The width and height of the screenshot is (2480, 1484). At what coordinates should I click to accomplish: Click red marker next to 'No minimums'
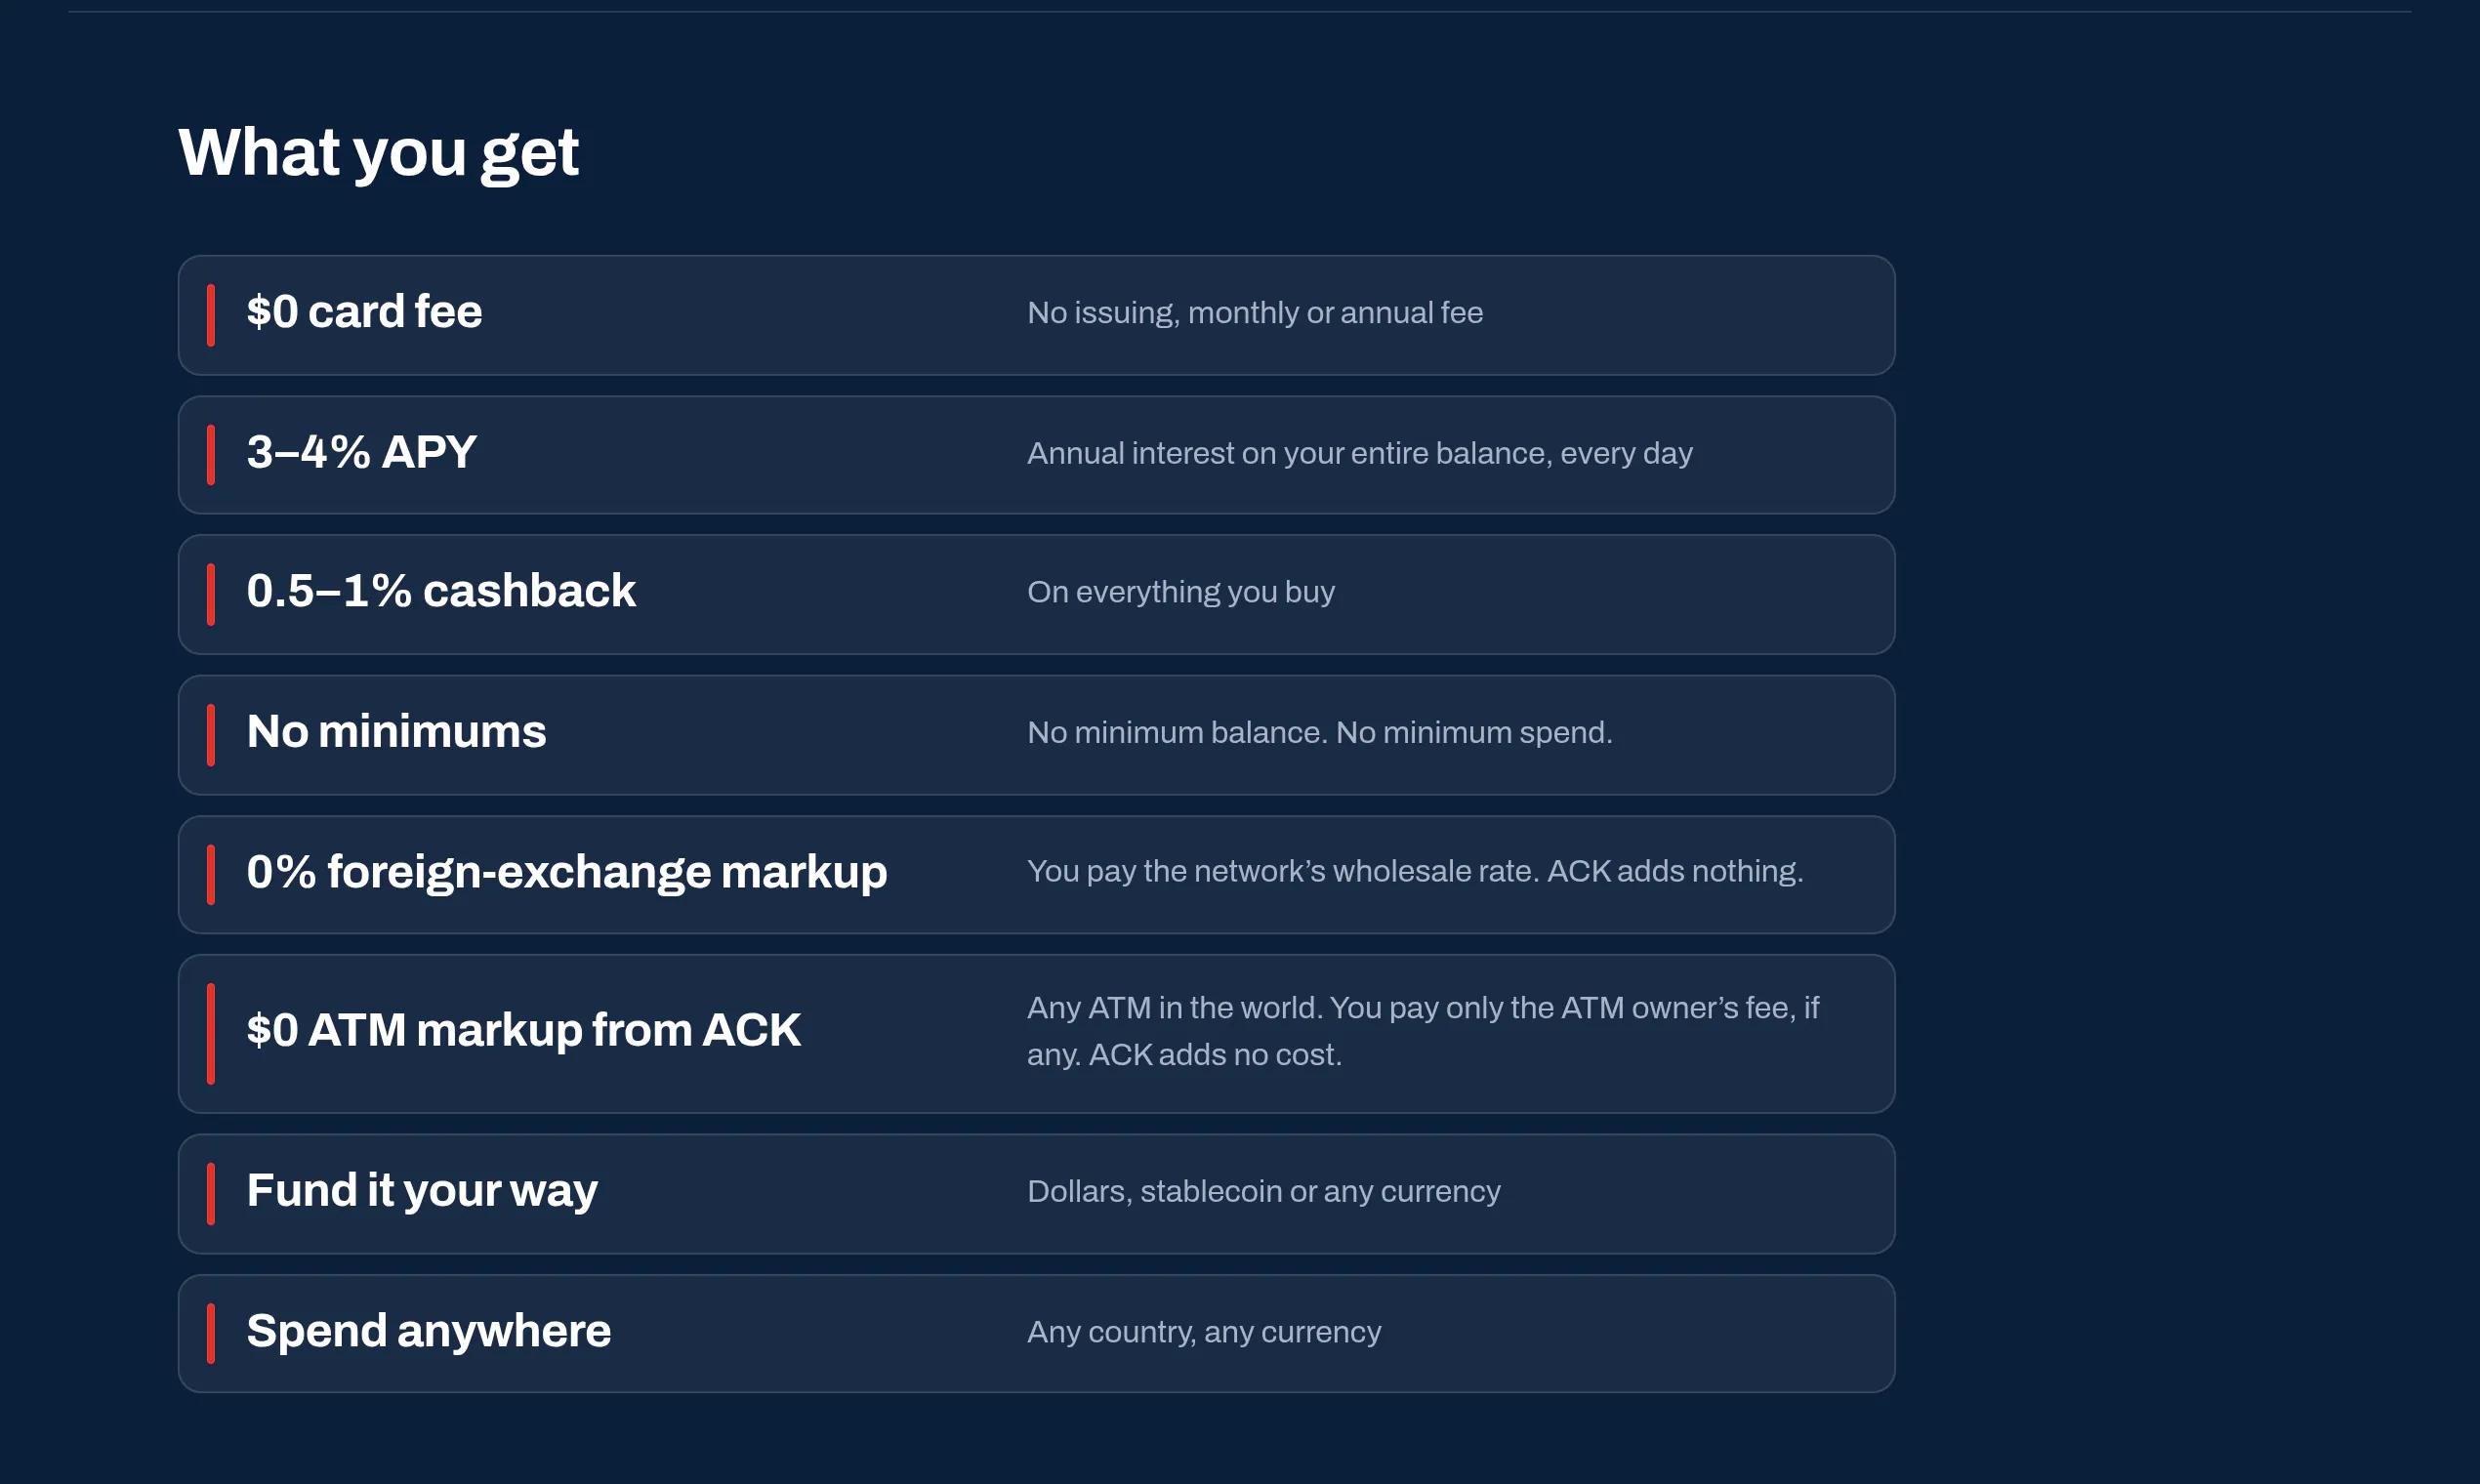pyautogui.click(x=211, y=735)
